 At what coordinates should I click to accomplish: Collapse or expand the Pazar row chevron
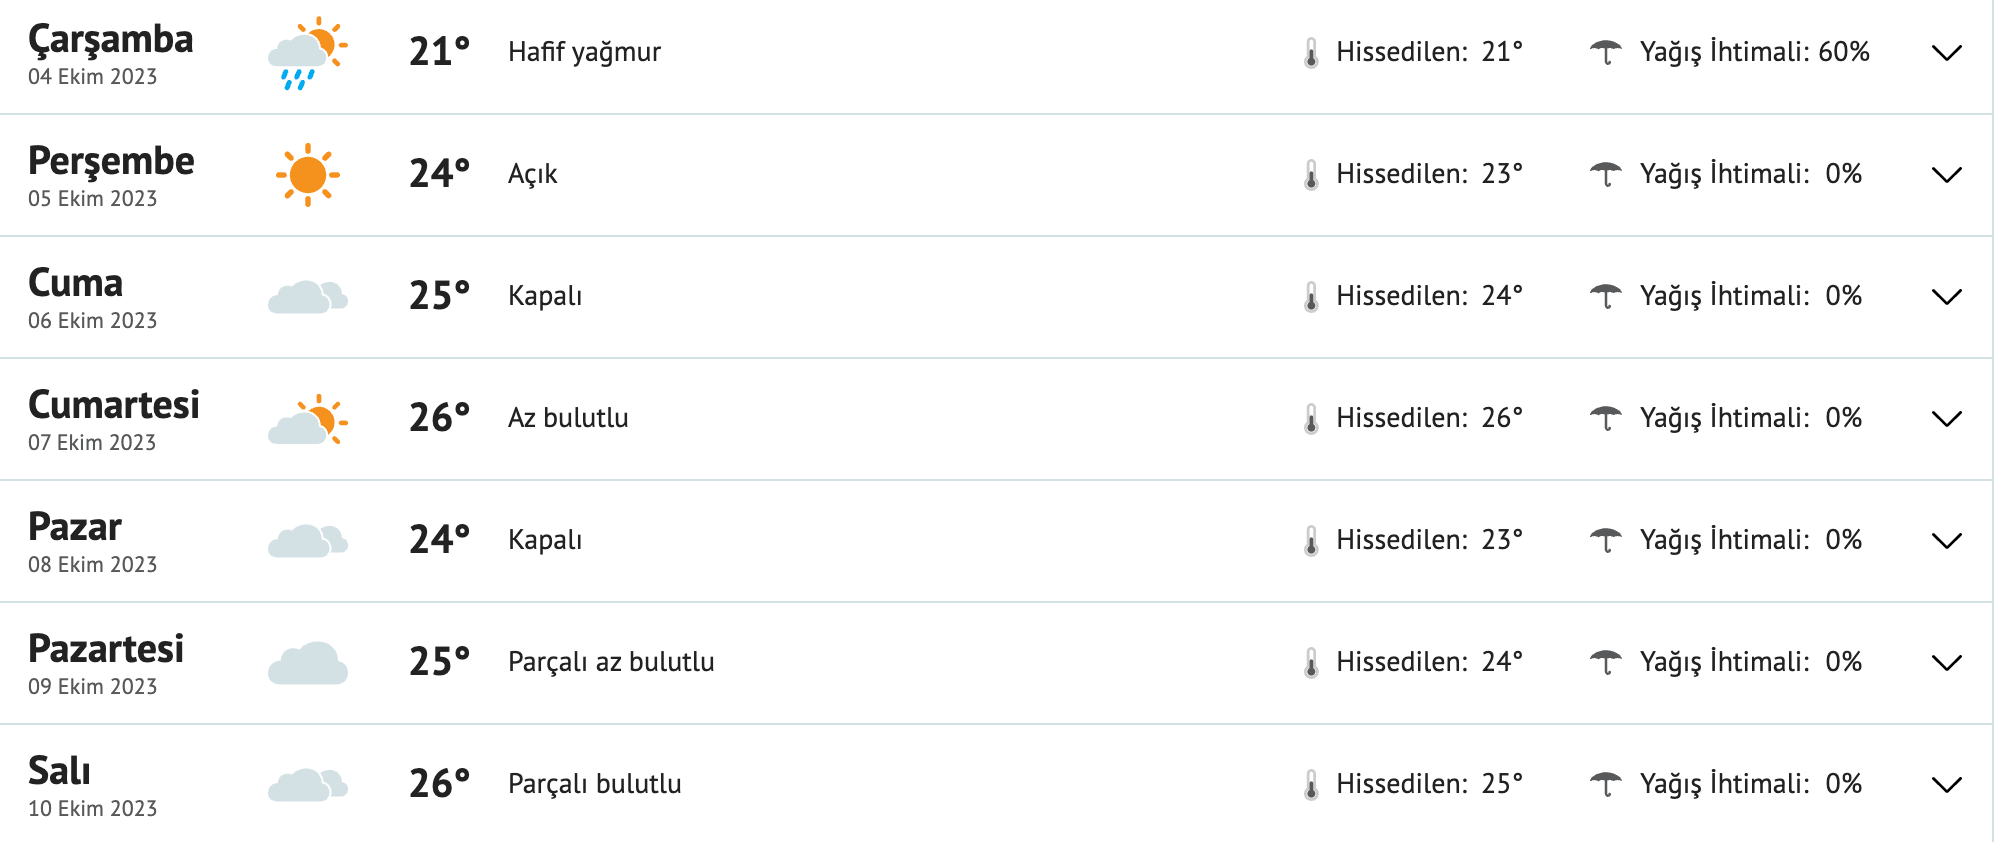click(1945, 542)
